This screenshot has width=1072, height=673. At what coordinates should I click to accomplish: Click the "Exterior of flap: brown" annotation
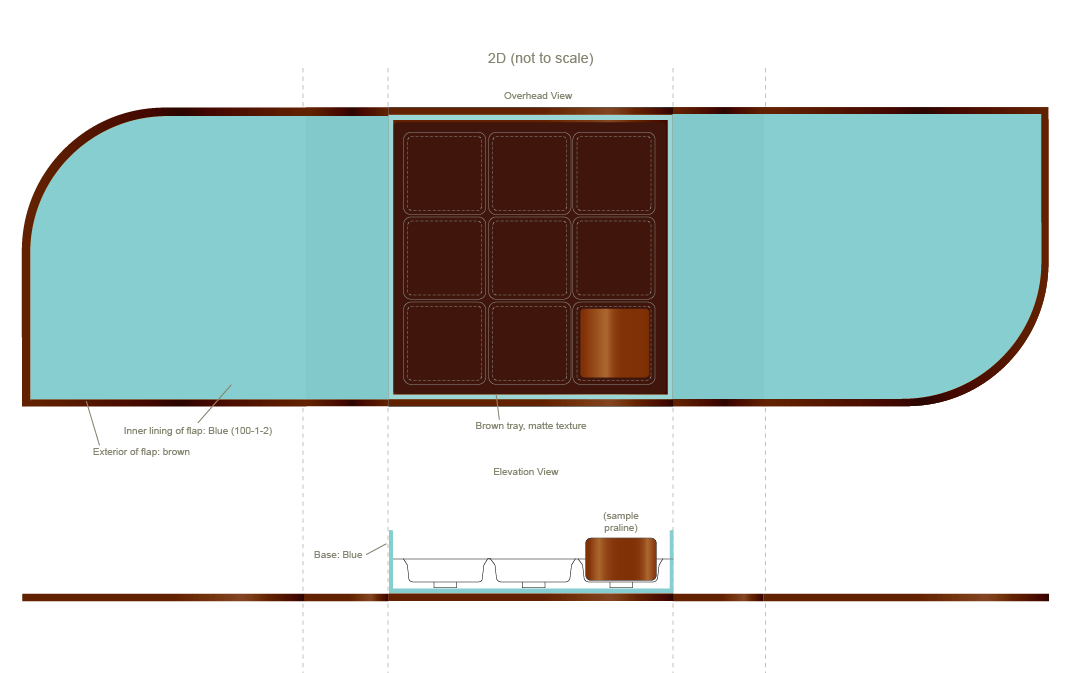pyautogui.click(x=142, y=452)
